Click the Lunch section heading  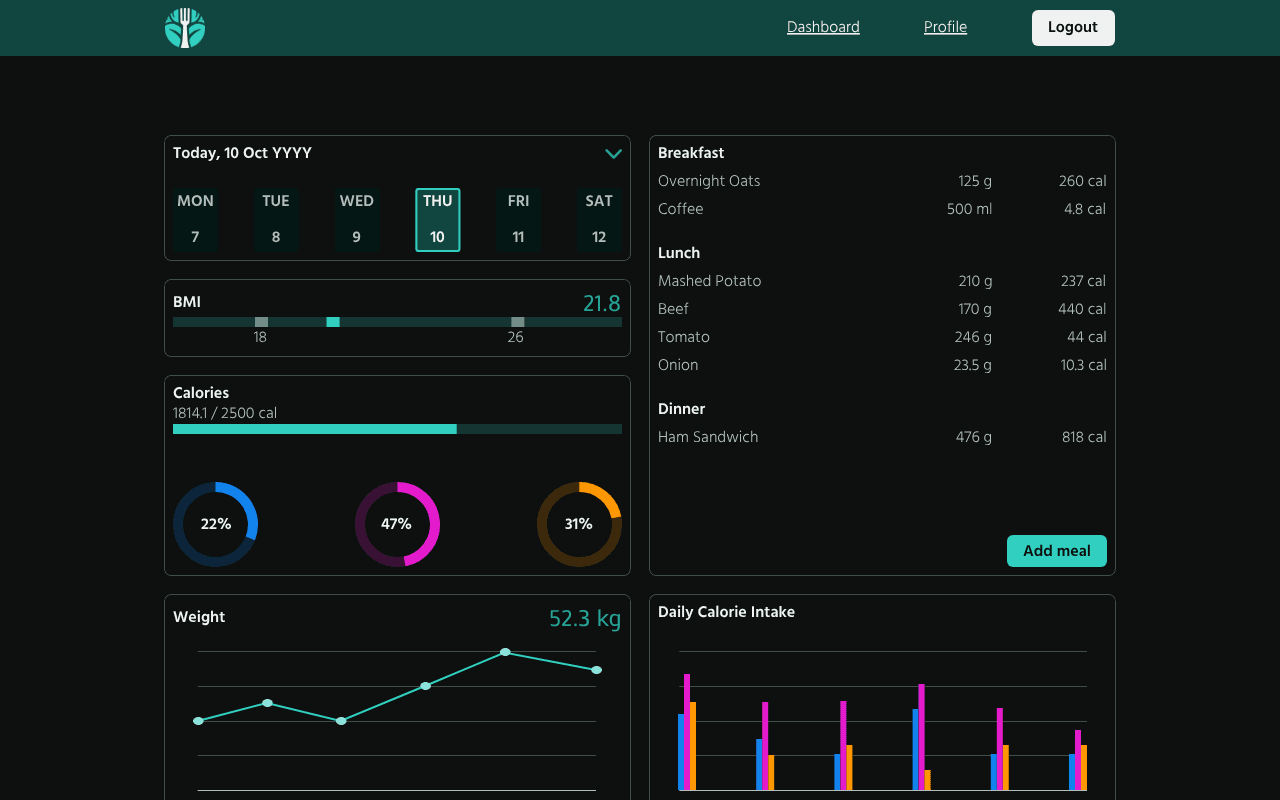coord(679,253)
